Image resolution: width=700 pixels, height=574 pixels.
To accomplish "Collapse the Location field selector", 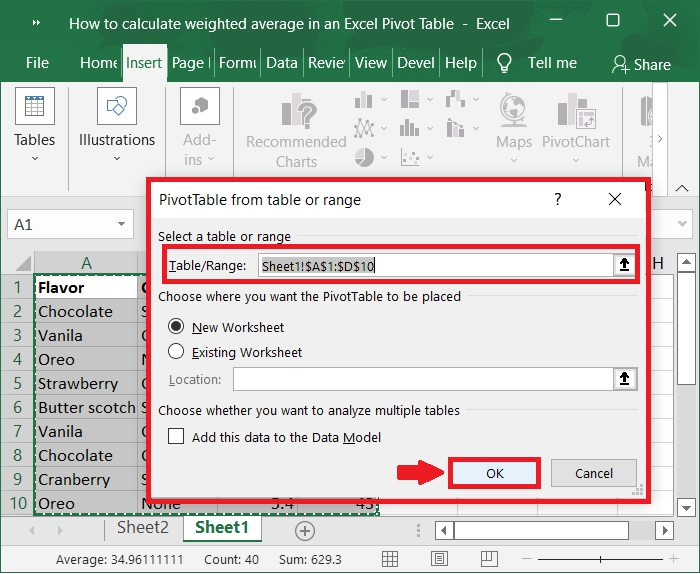I will tap(625, 379).
